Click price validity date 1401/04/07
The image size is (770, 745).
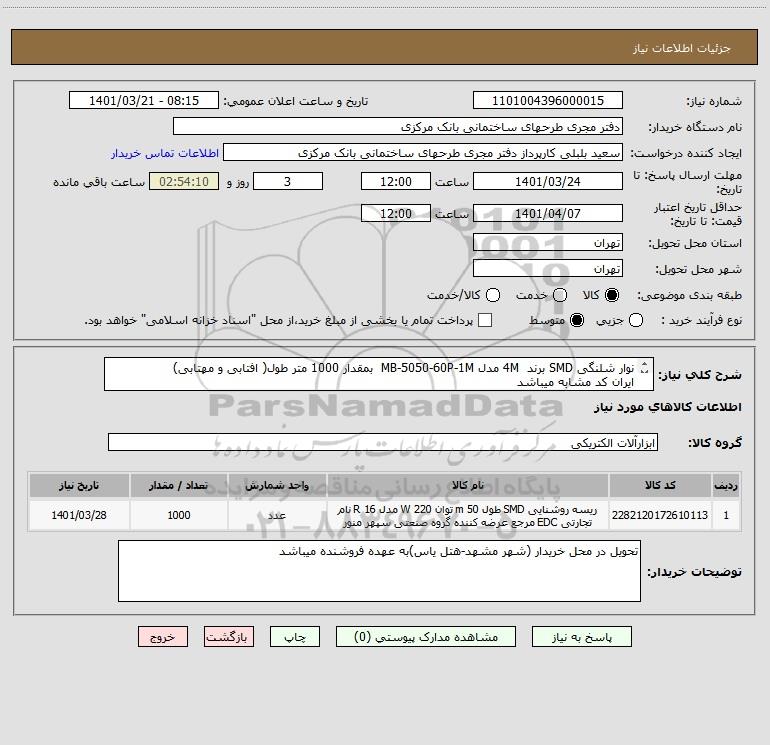(x=548, y=213)
